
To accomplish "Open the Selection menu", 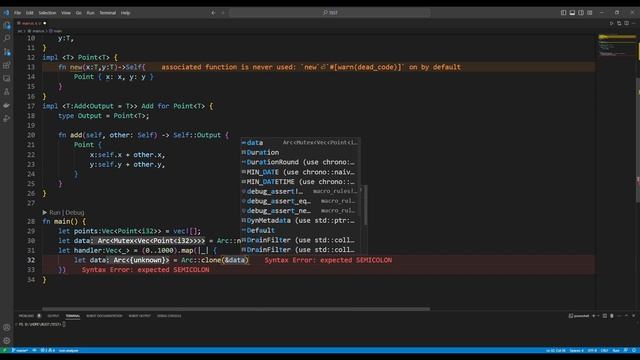I will point(47,13).
